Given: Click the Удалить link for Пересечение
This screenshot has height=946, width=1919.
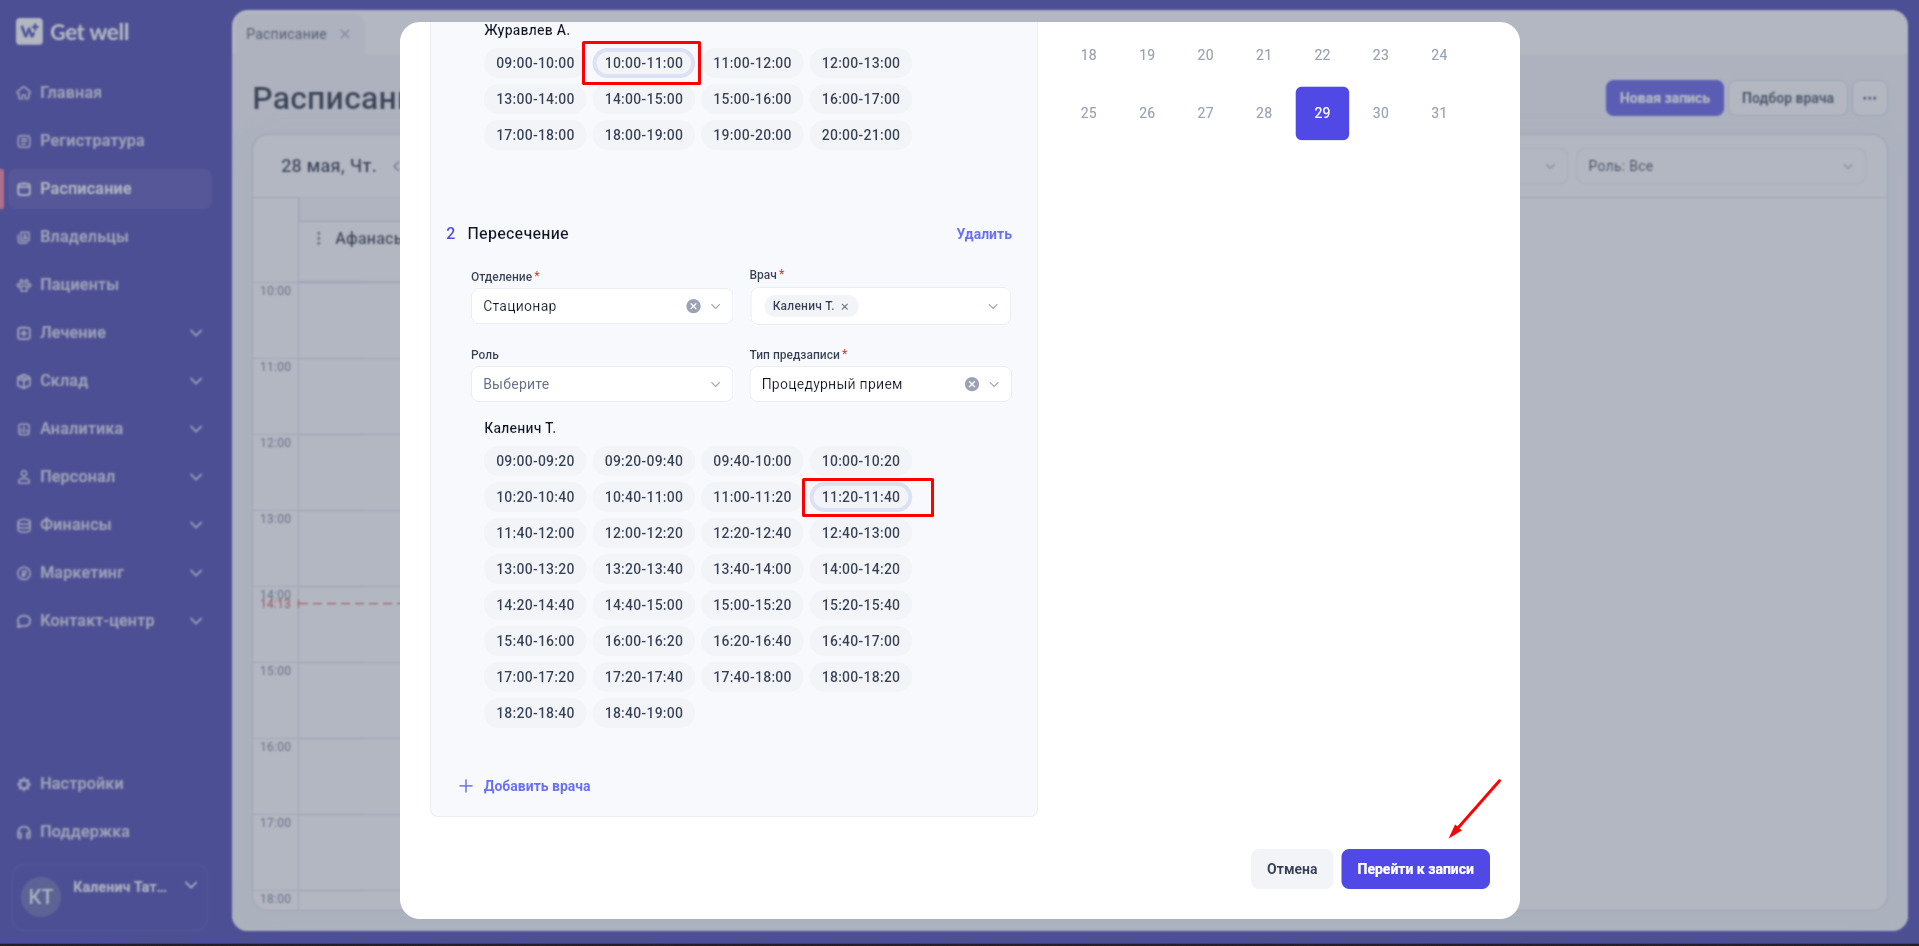Looking at the screenshot, I should click(x=984, y=234).
